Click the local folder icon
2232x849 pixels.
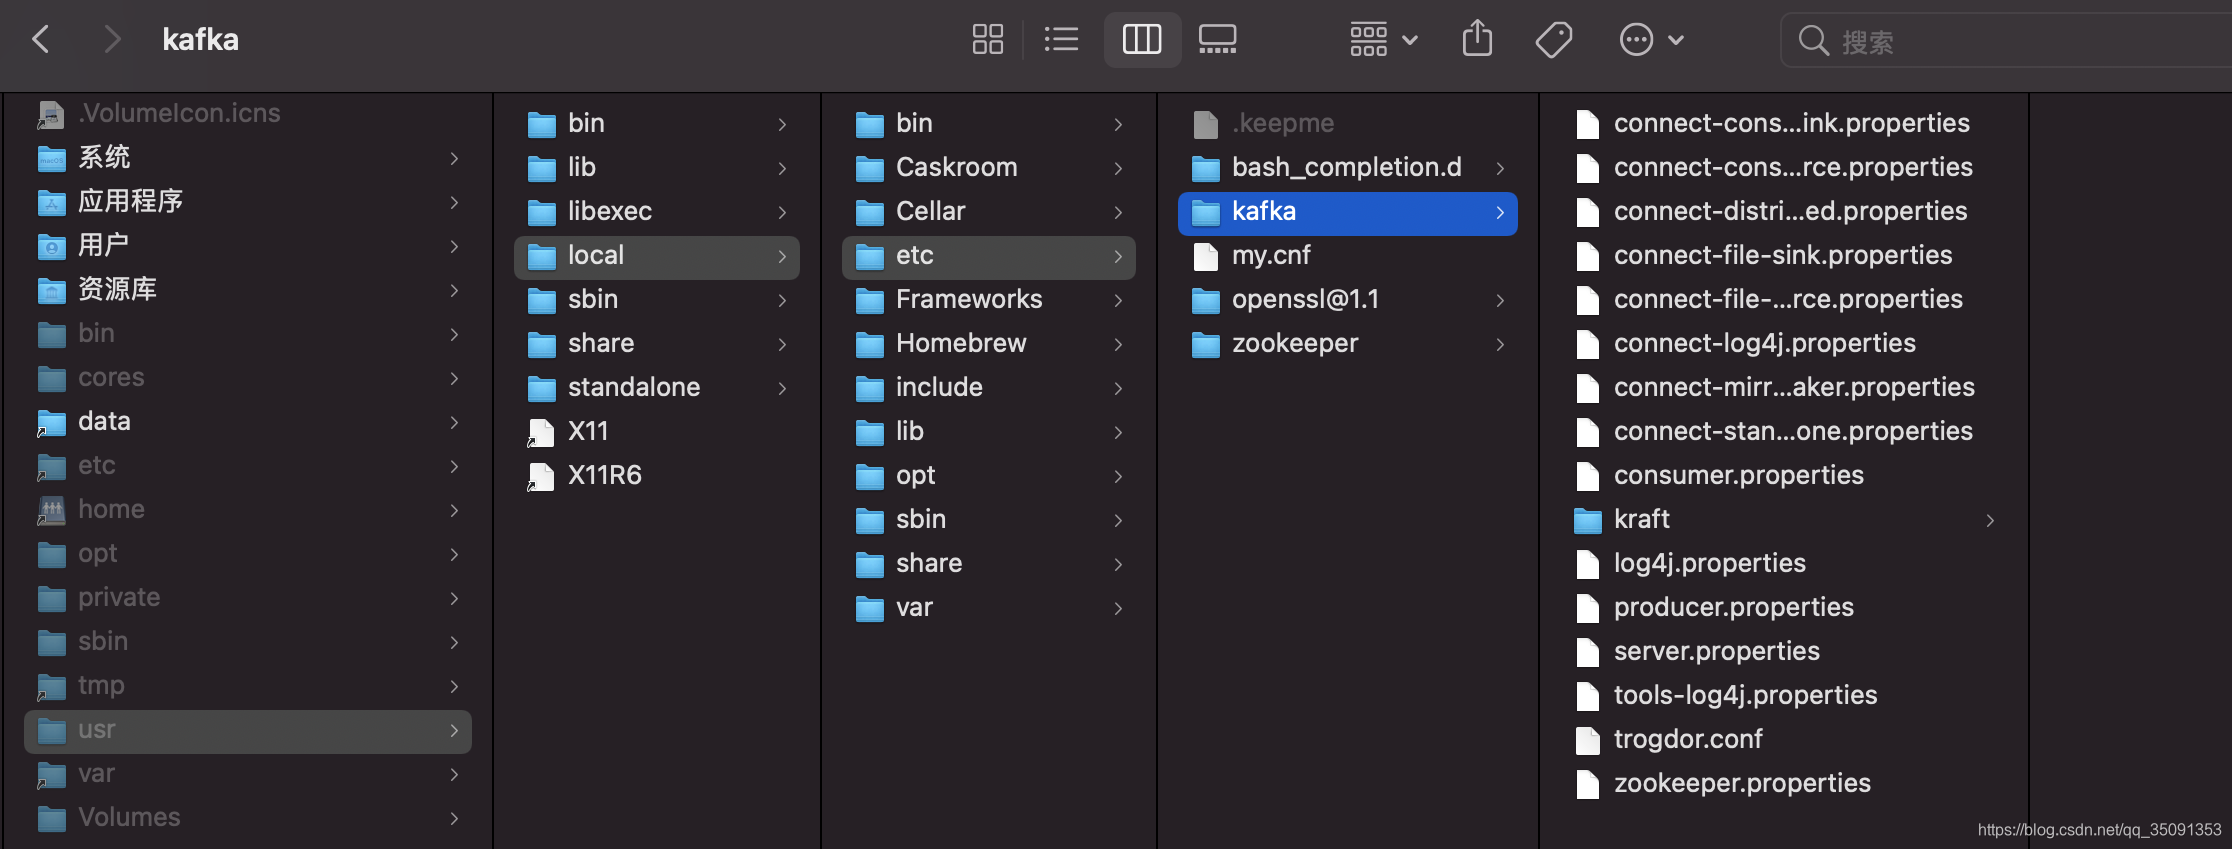point(541,257)
